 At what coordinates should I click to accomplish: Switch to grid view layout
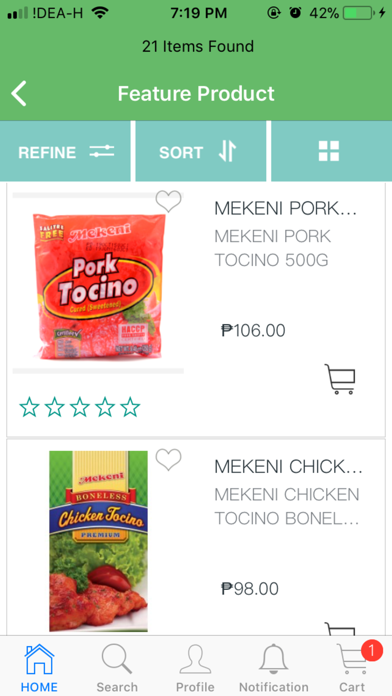[x=329, y=151]
